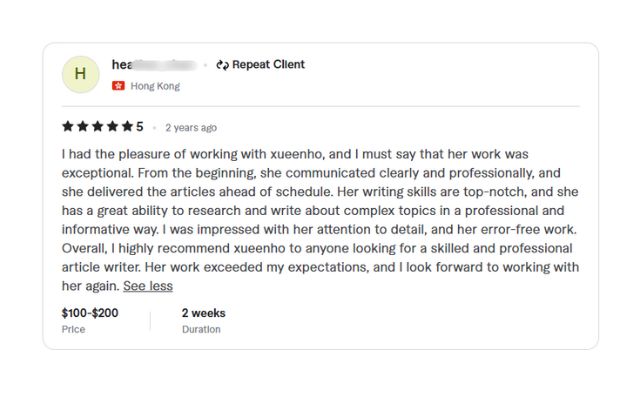Click the "$100-$200" price value

coord(90,313)
